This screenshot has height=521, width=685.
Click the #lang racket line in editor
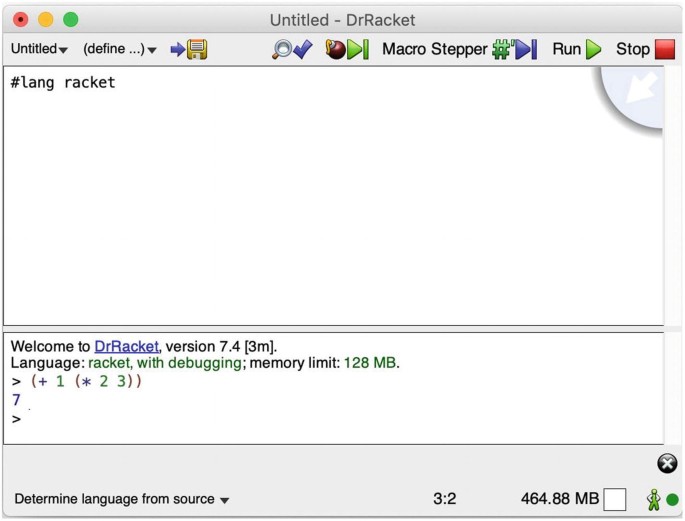coord(63,82)
